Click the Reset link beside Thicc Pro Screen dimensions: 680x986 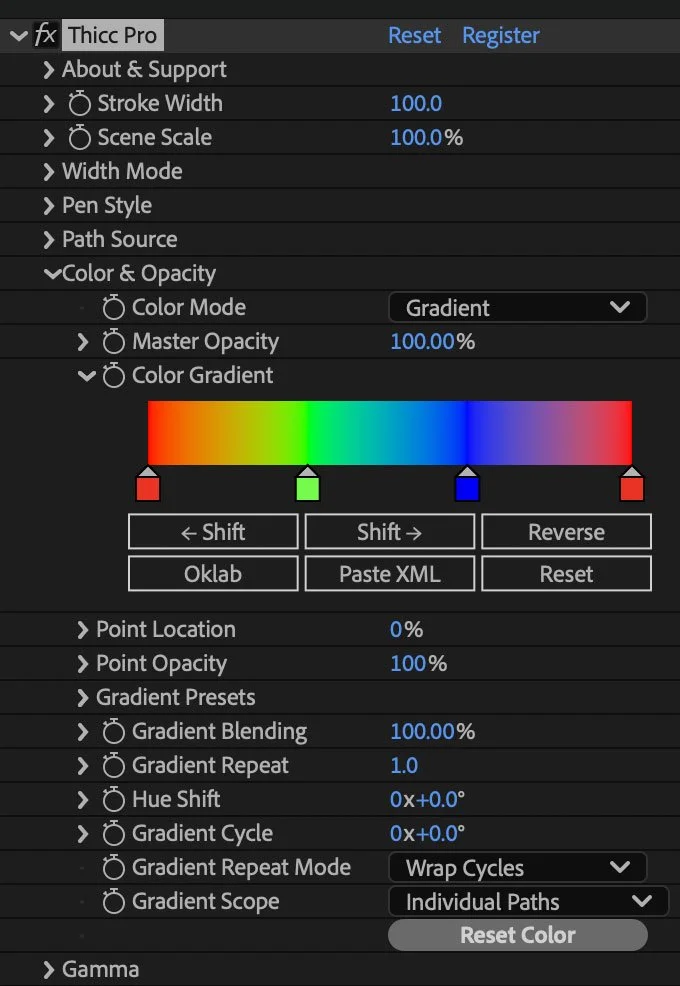pos(415,35)
